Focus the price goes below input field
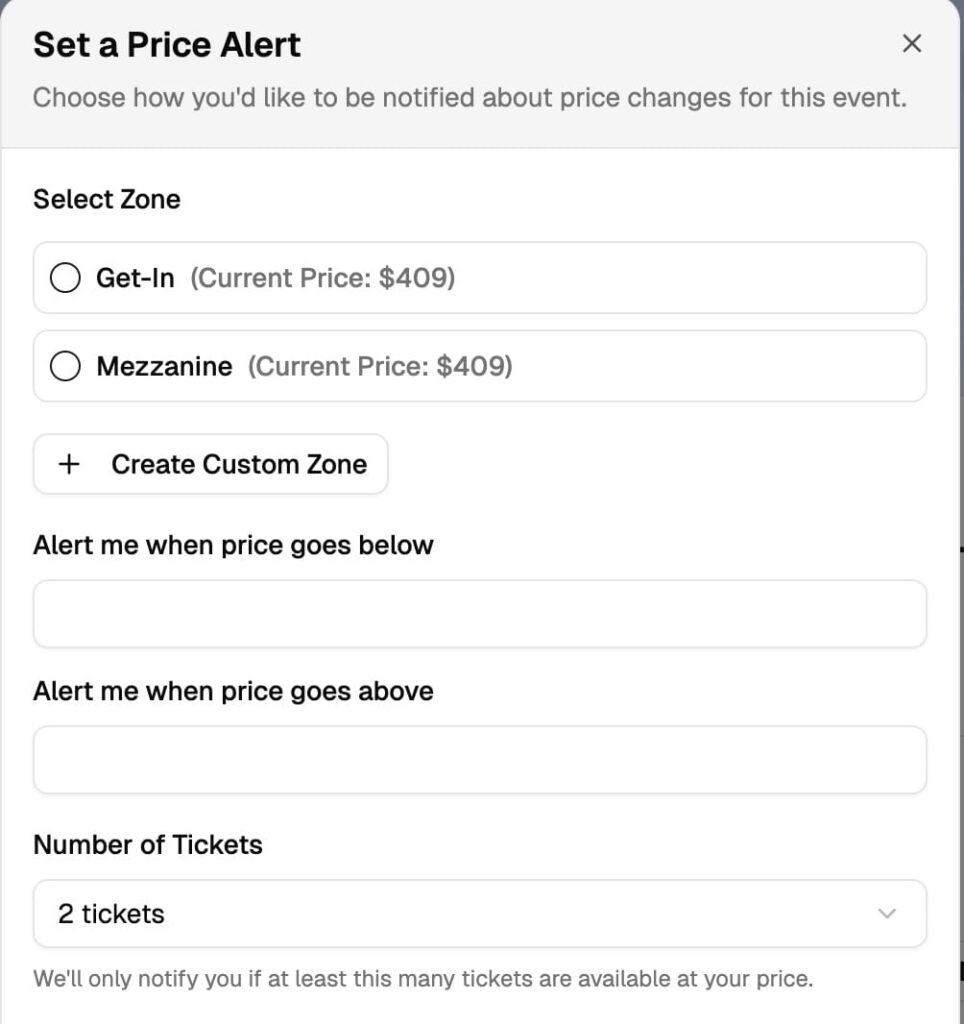Viewport: 964px width, 1024px height. point(480,614)
